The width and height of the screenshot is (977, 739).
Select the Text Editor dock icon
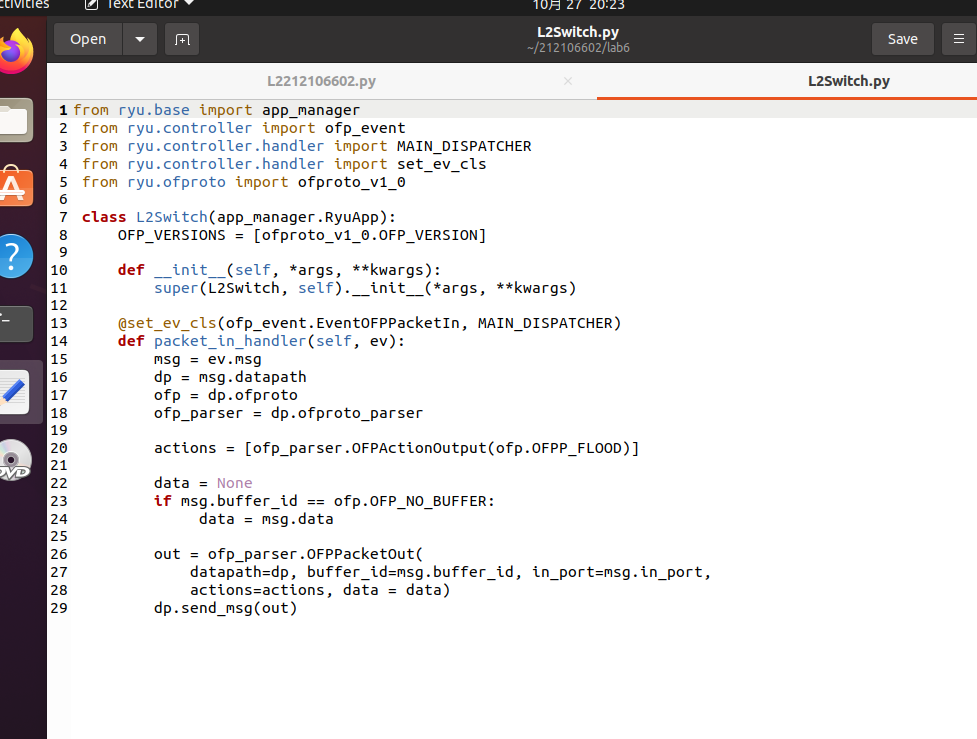(15, 392)
